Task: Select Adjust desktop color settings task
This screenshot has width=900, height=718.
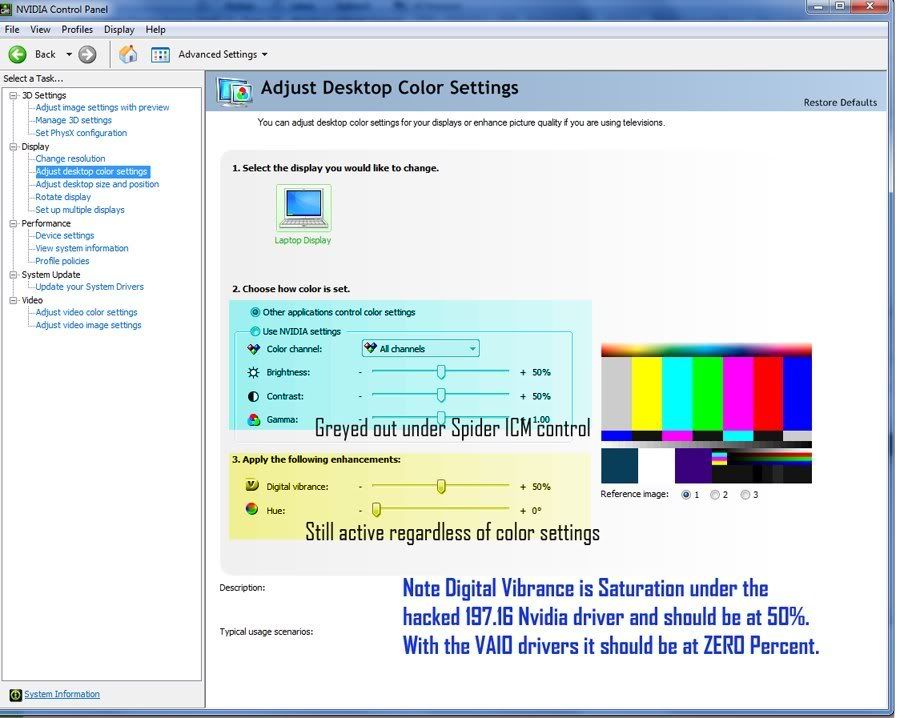Action: [92, 172]
